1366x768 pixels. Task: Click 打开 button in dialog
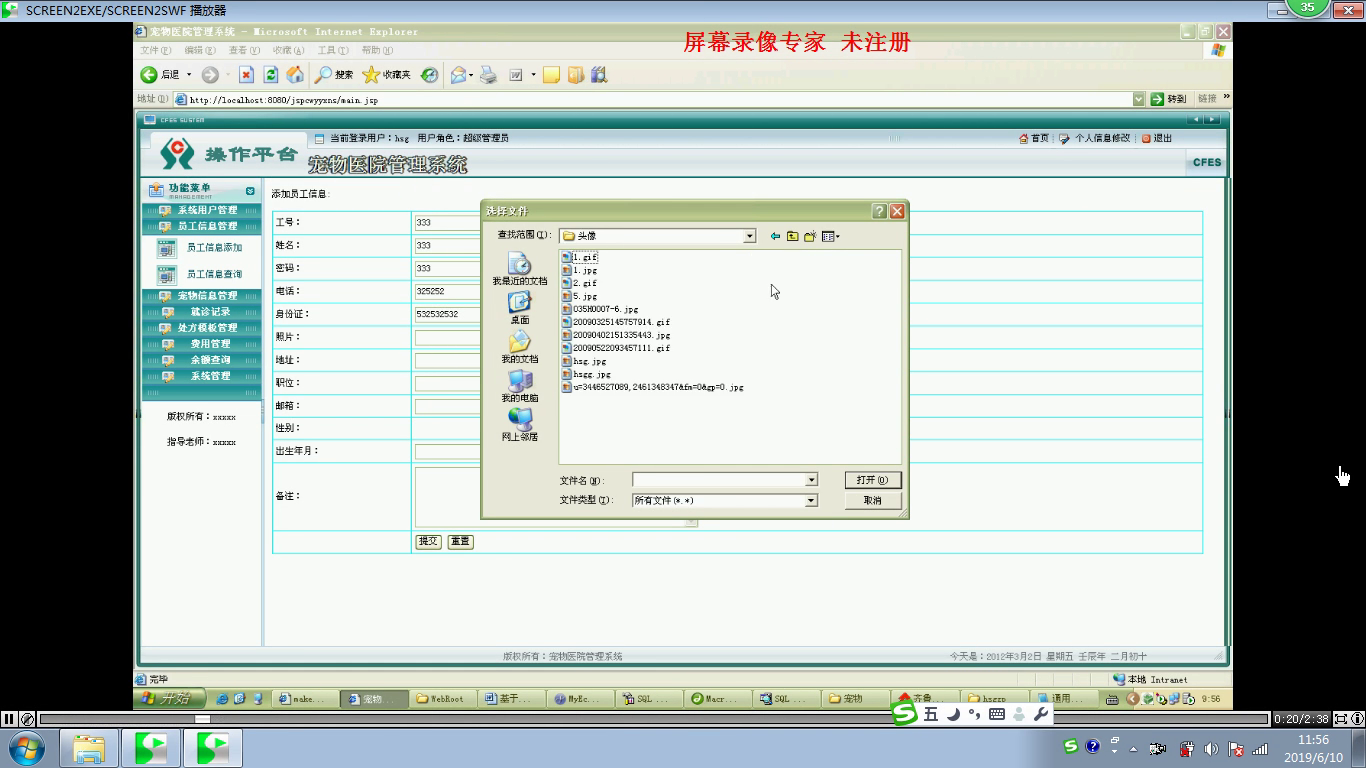[873, 480]
